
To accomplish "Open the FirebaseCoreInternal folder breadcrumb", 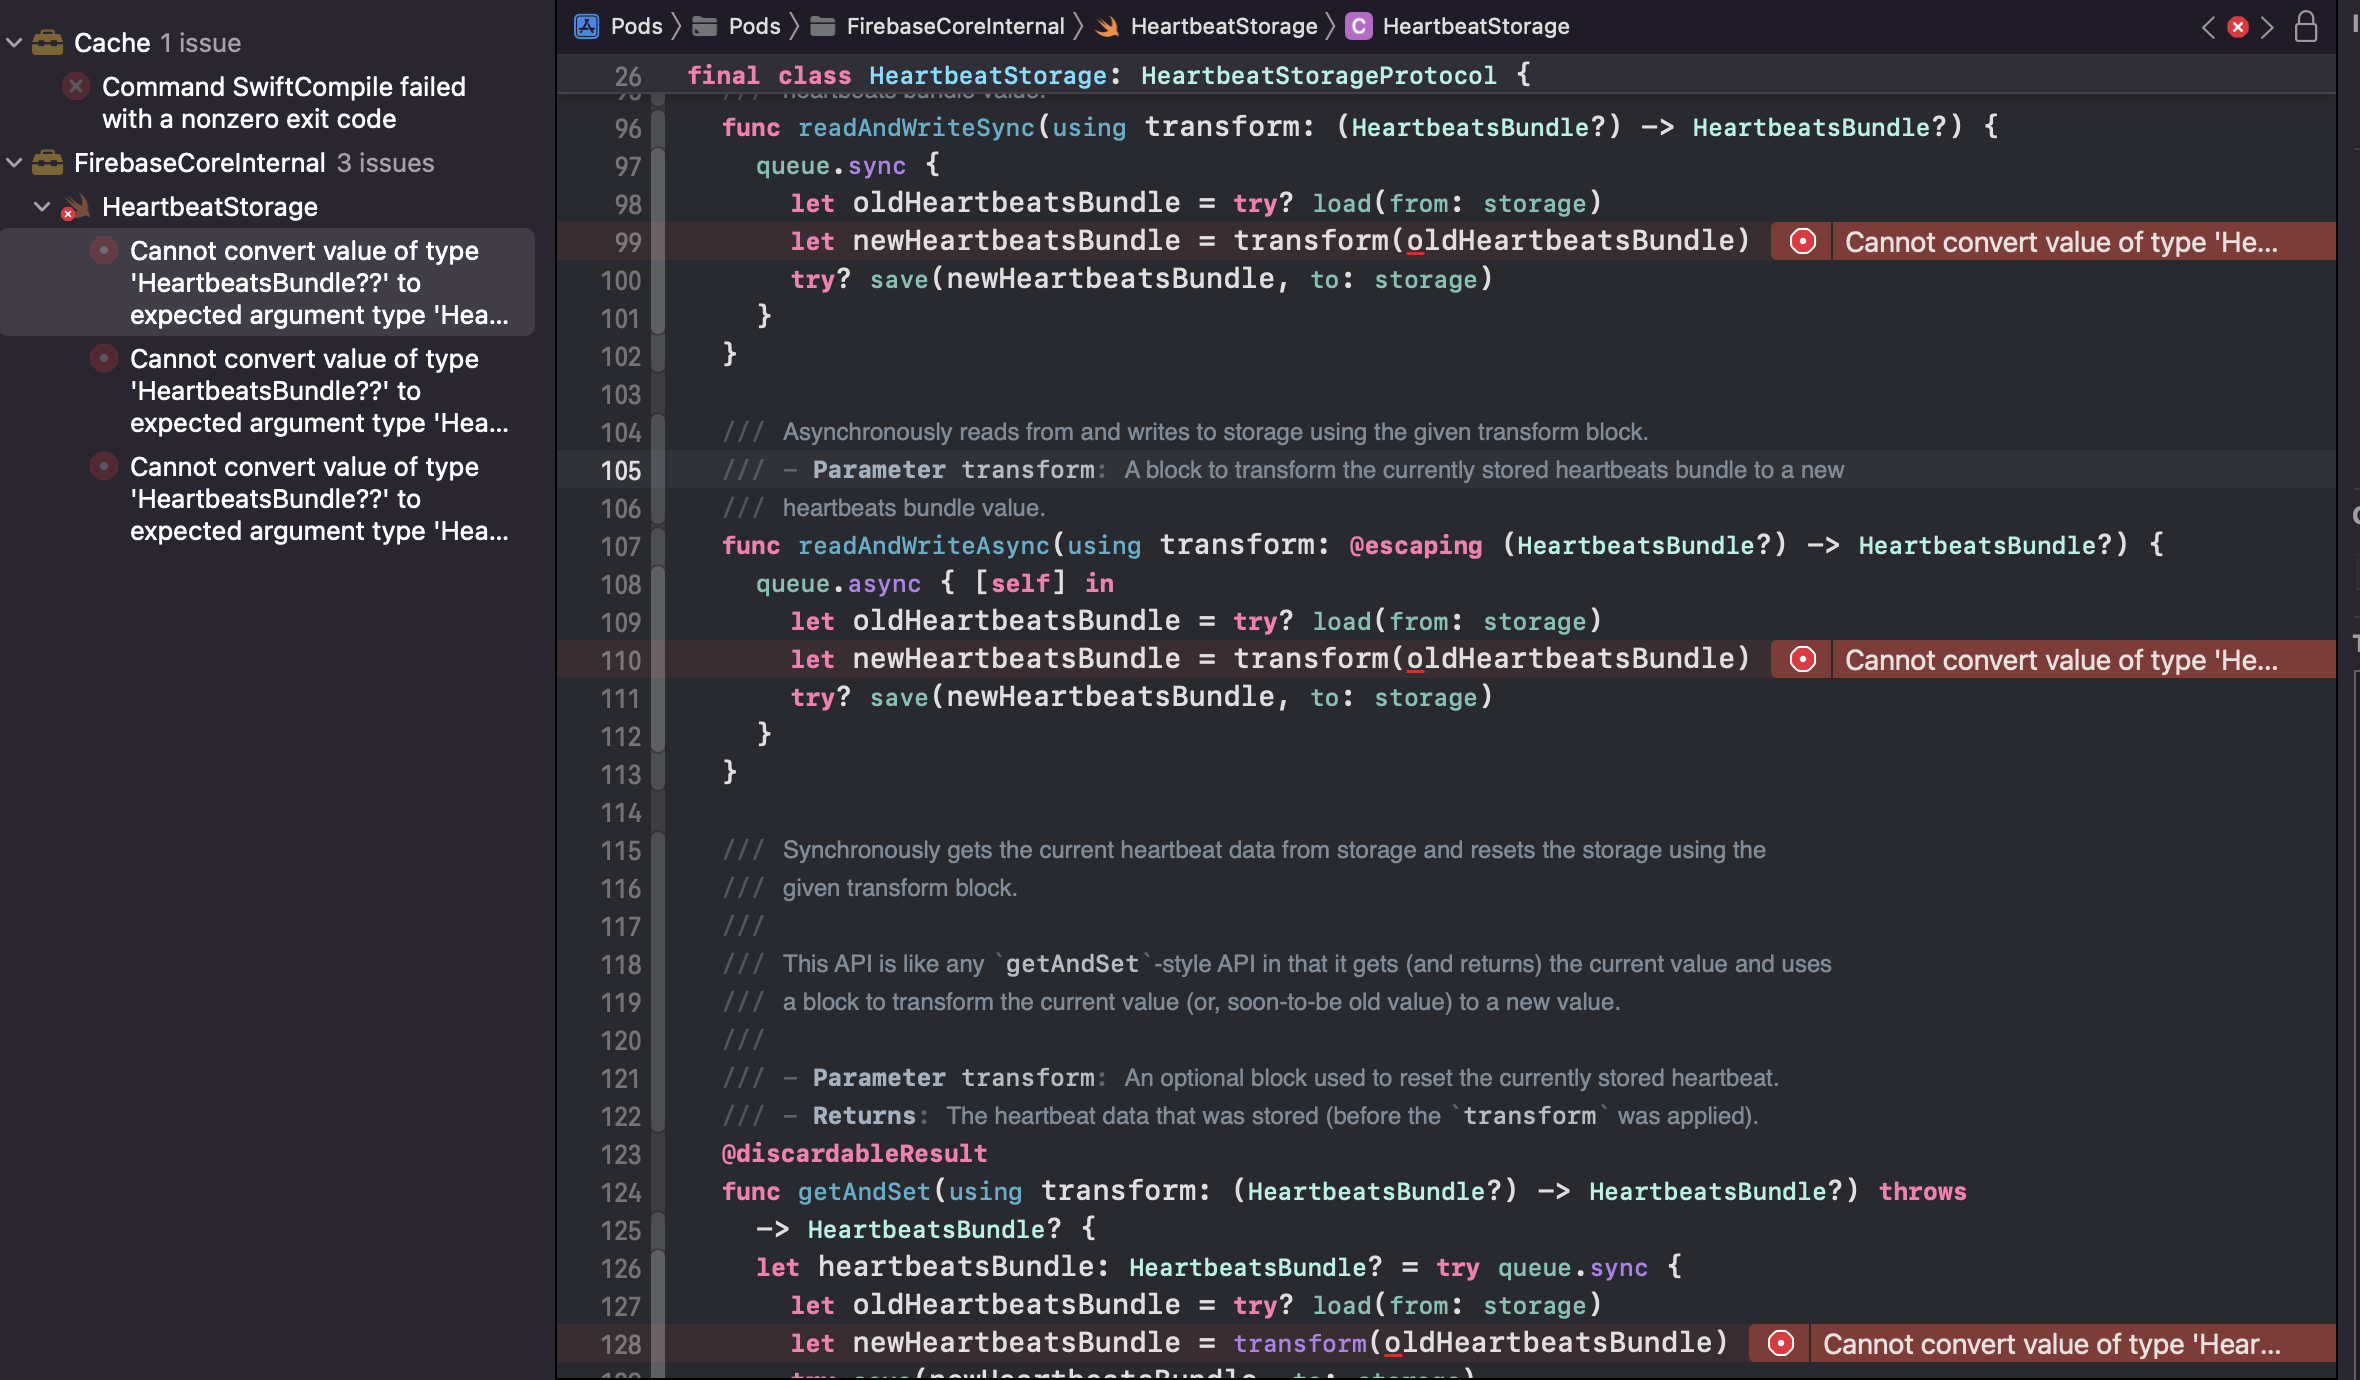I will pyautogui.click(x=954, y=26).
